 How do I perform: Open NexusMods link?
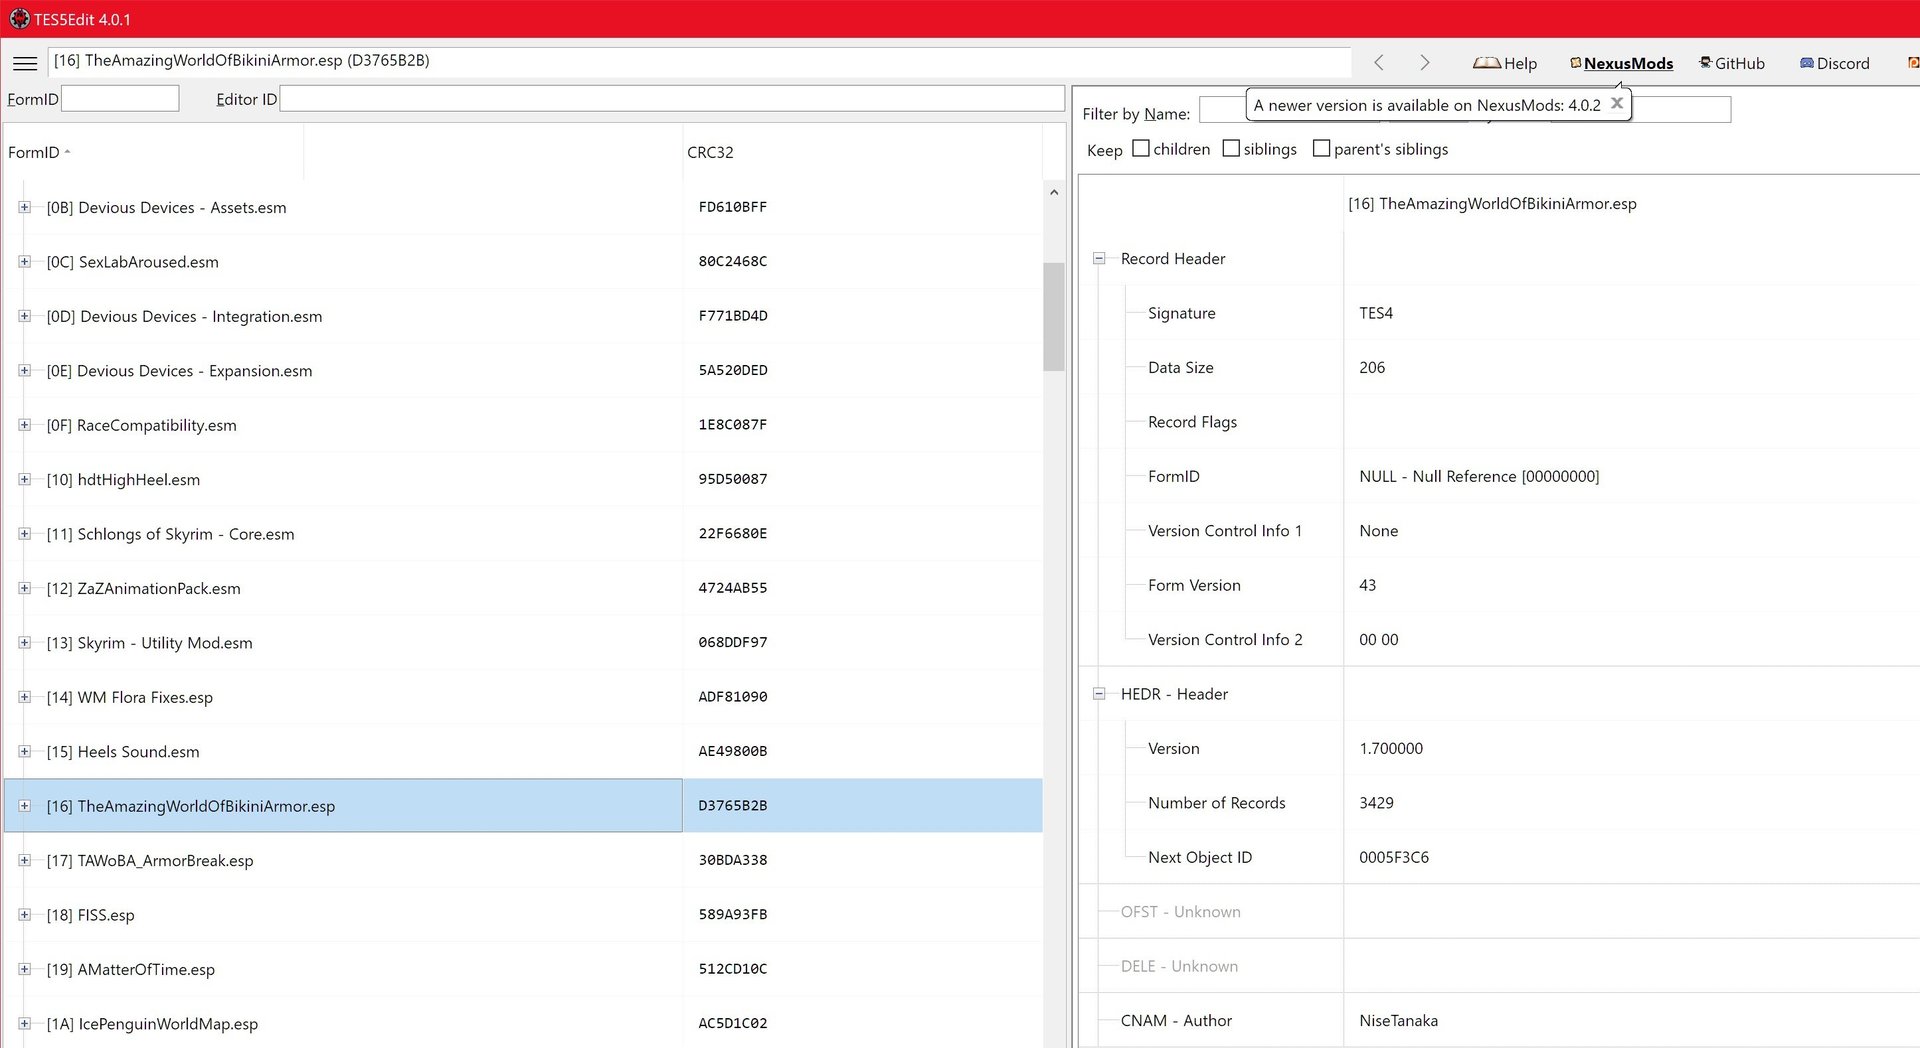click(x=1621, y=63)
